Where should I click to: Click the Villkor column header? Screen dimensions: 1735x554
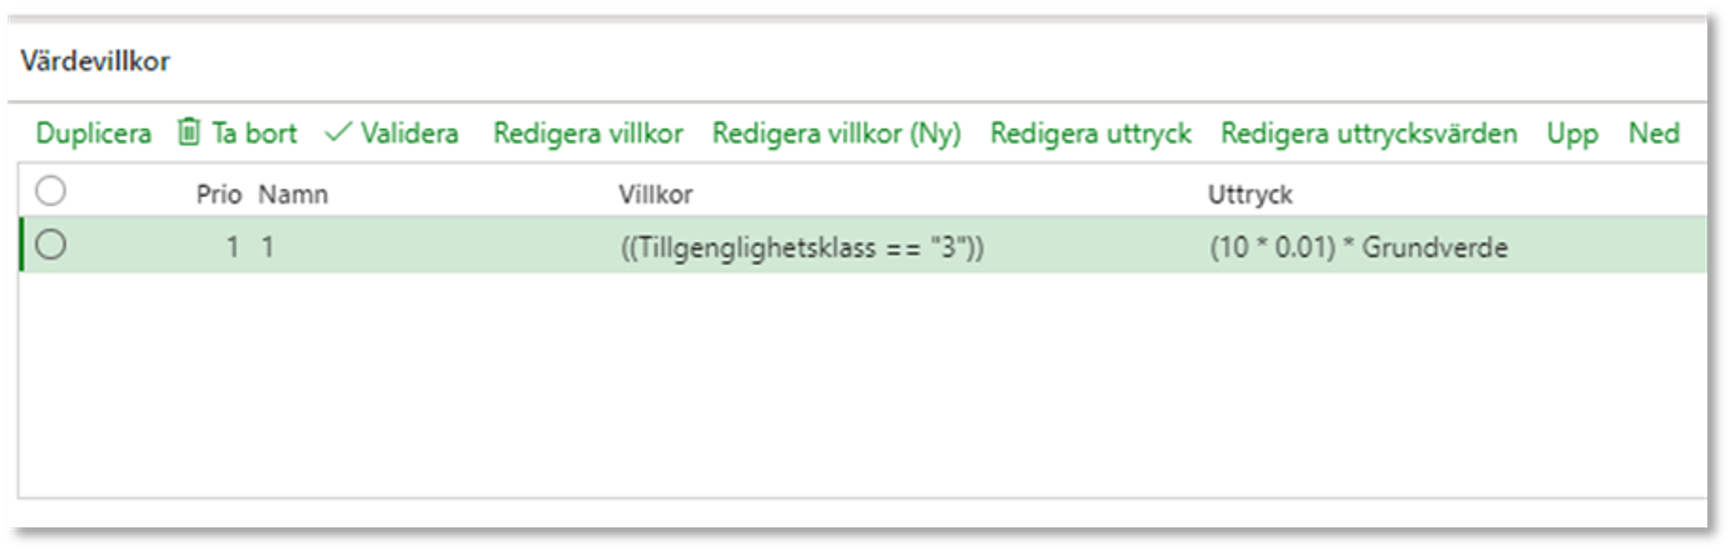655,194
